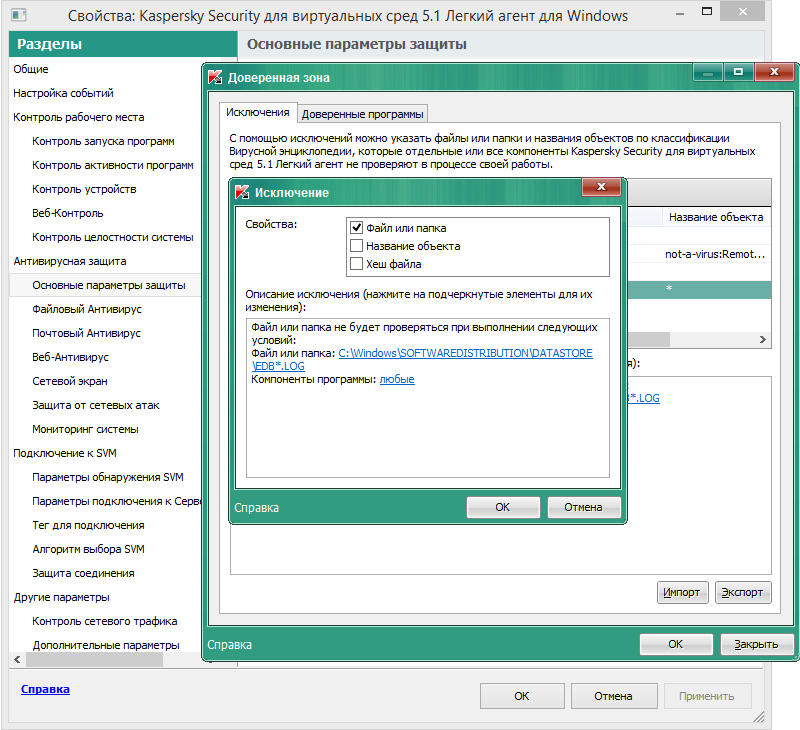Open the C:\Windows\SOFTWAREDISTRIBUTION\DATASTORE path link

click(465, 353)
